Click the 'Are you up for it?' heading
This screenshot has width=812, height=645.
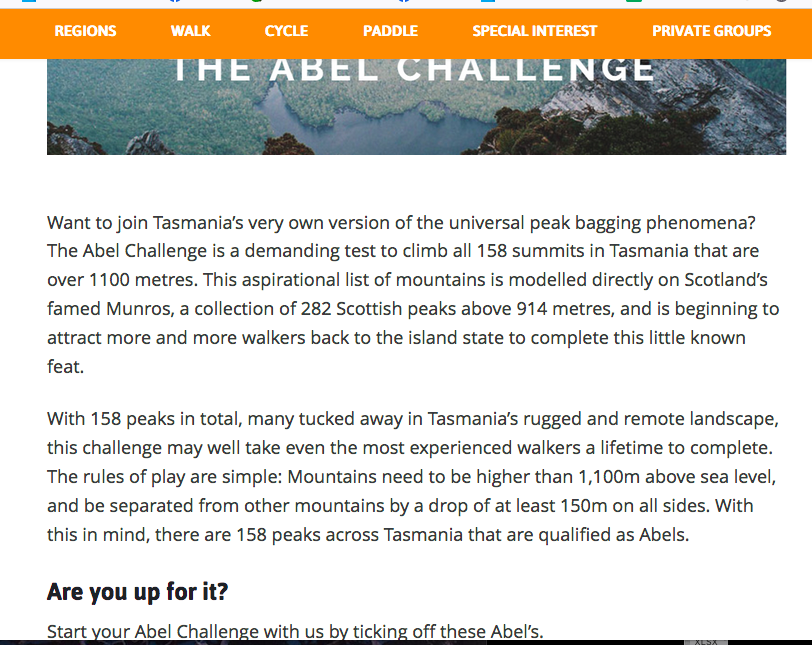pos(137,591)
